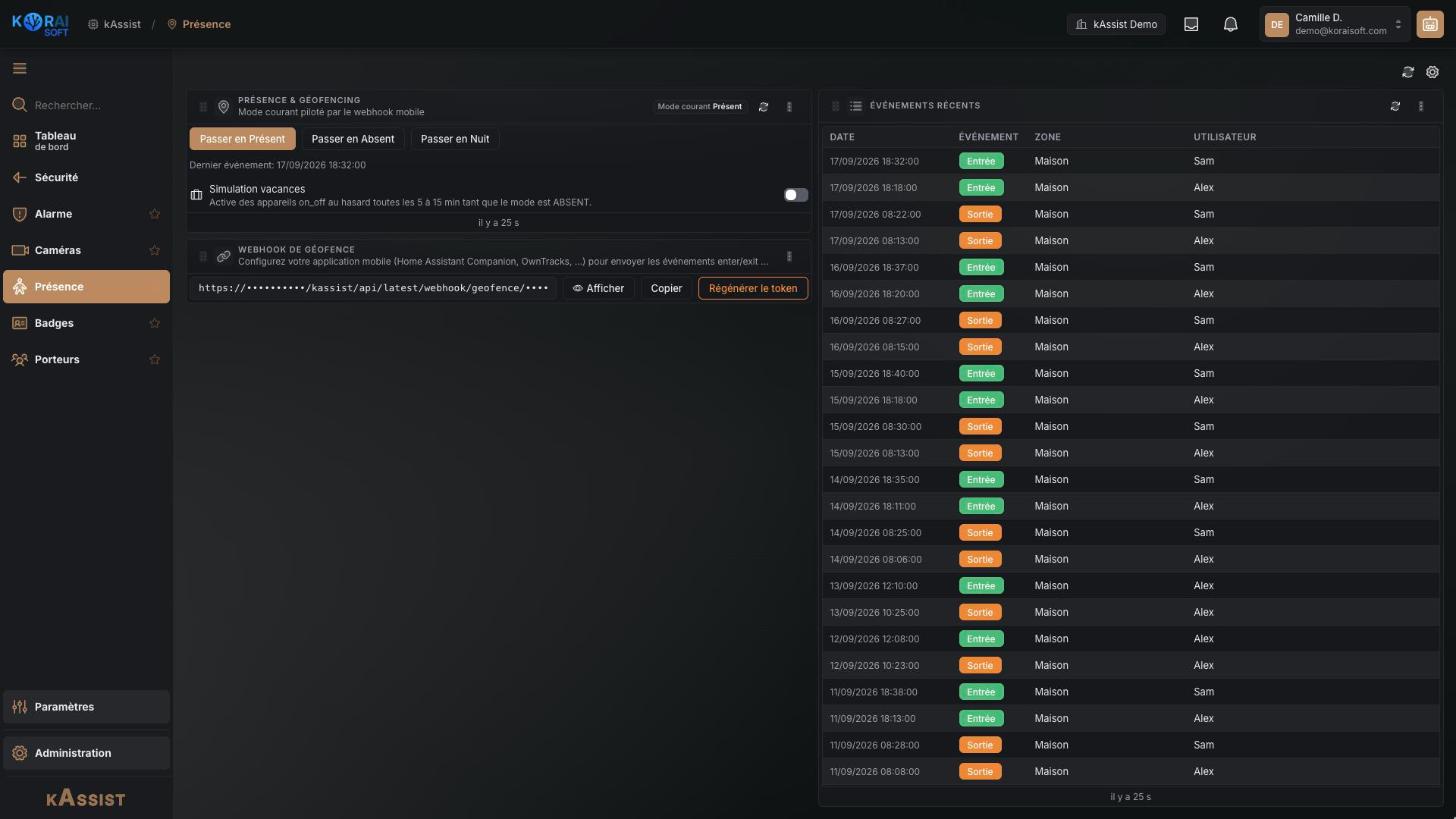1456x819 pixels.
Task: Expand the Camille D. account dropdown
Action: tap(1335, 24)
